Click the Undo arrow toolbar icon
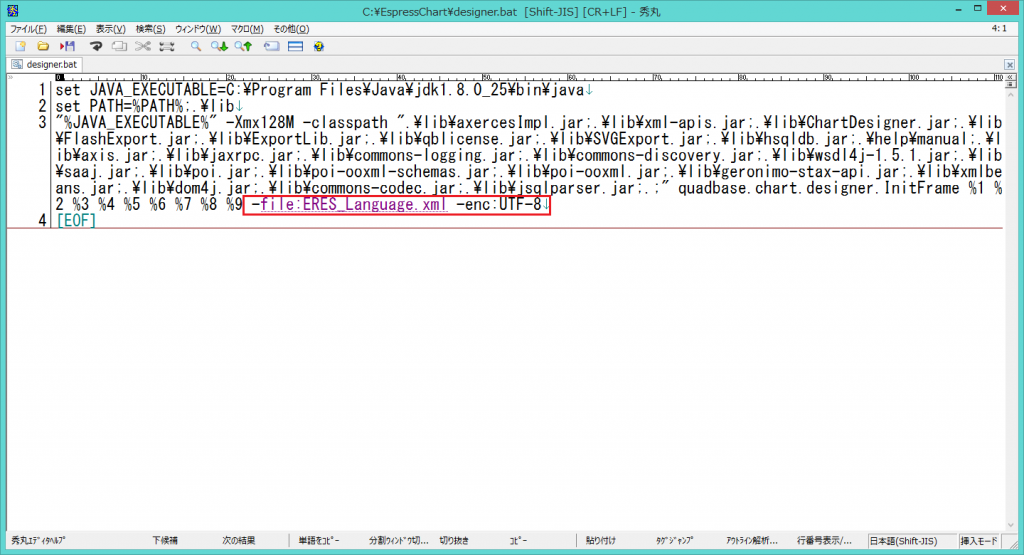This screenshot has height=555, width=1024. tap(97, 46)
